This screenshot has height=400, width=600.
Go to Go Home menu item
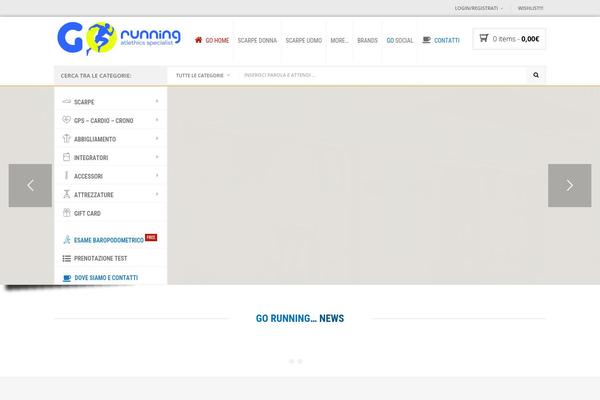pos(217,40)
